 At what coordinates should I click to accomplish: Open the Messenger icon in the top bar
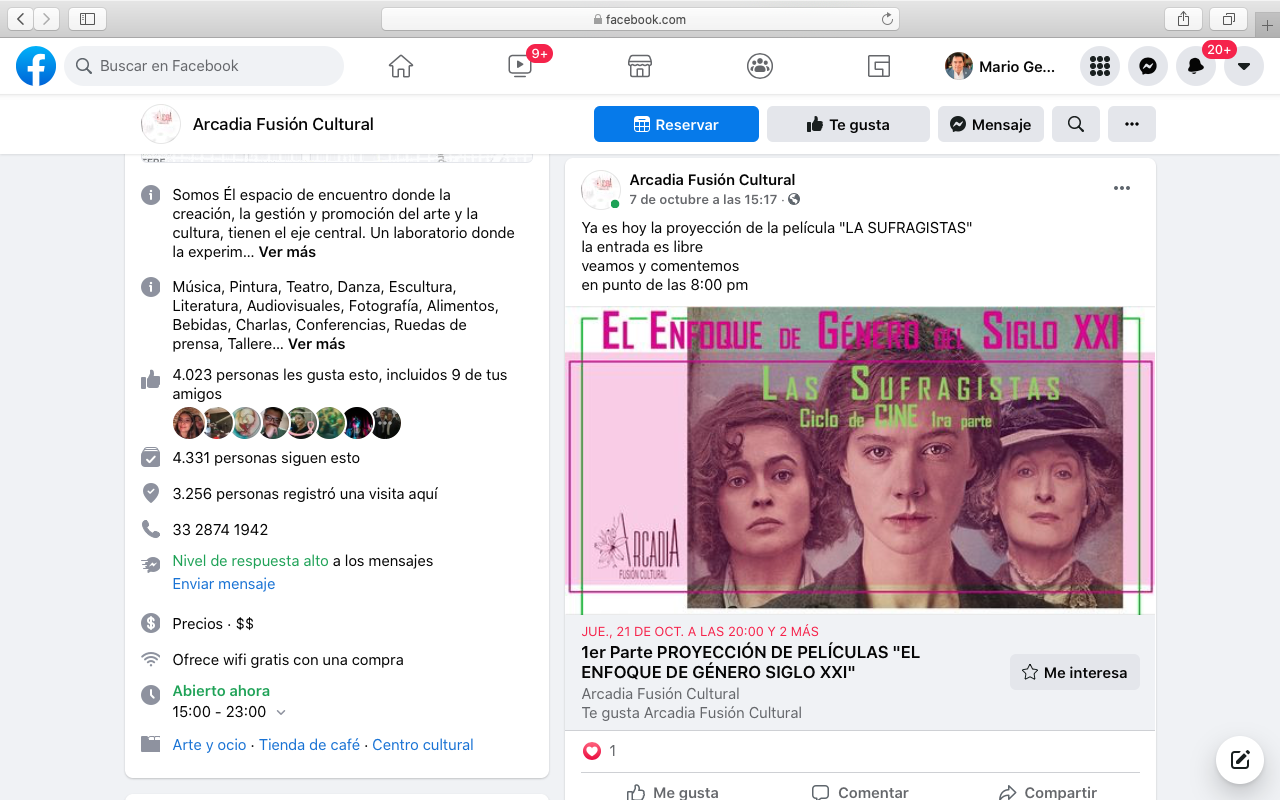pos(1148,66)
